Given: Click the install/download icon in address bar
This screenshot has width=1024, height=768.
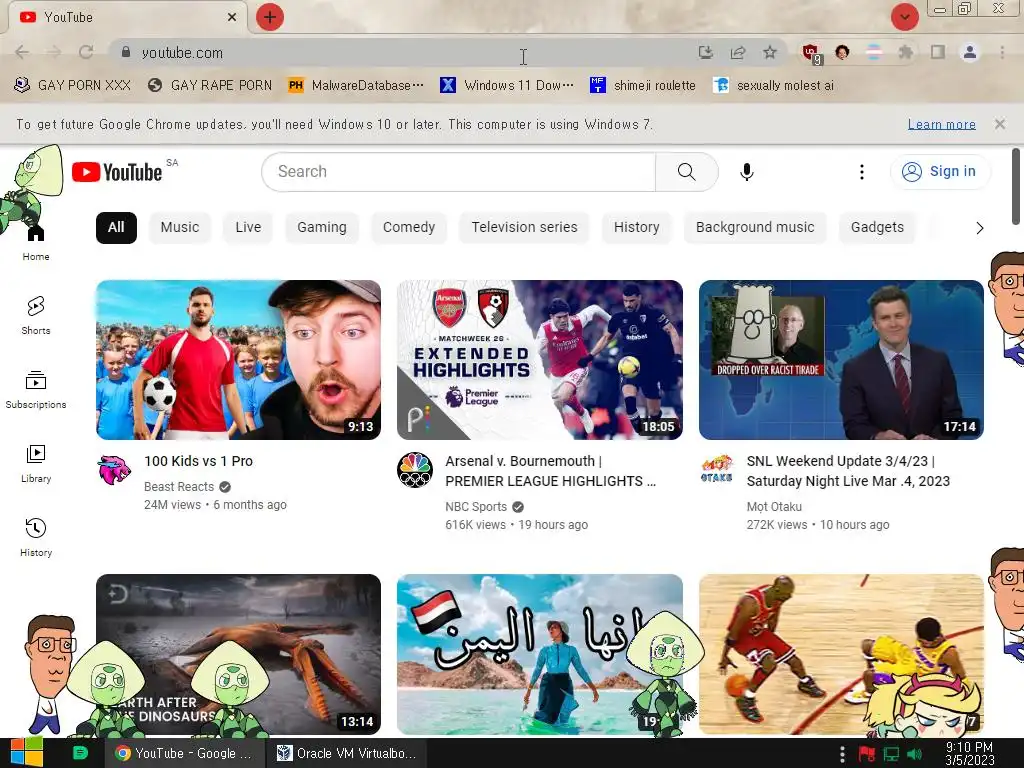Looking at the screenshot, I should tap(705, 52).
